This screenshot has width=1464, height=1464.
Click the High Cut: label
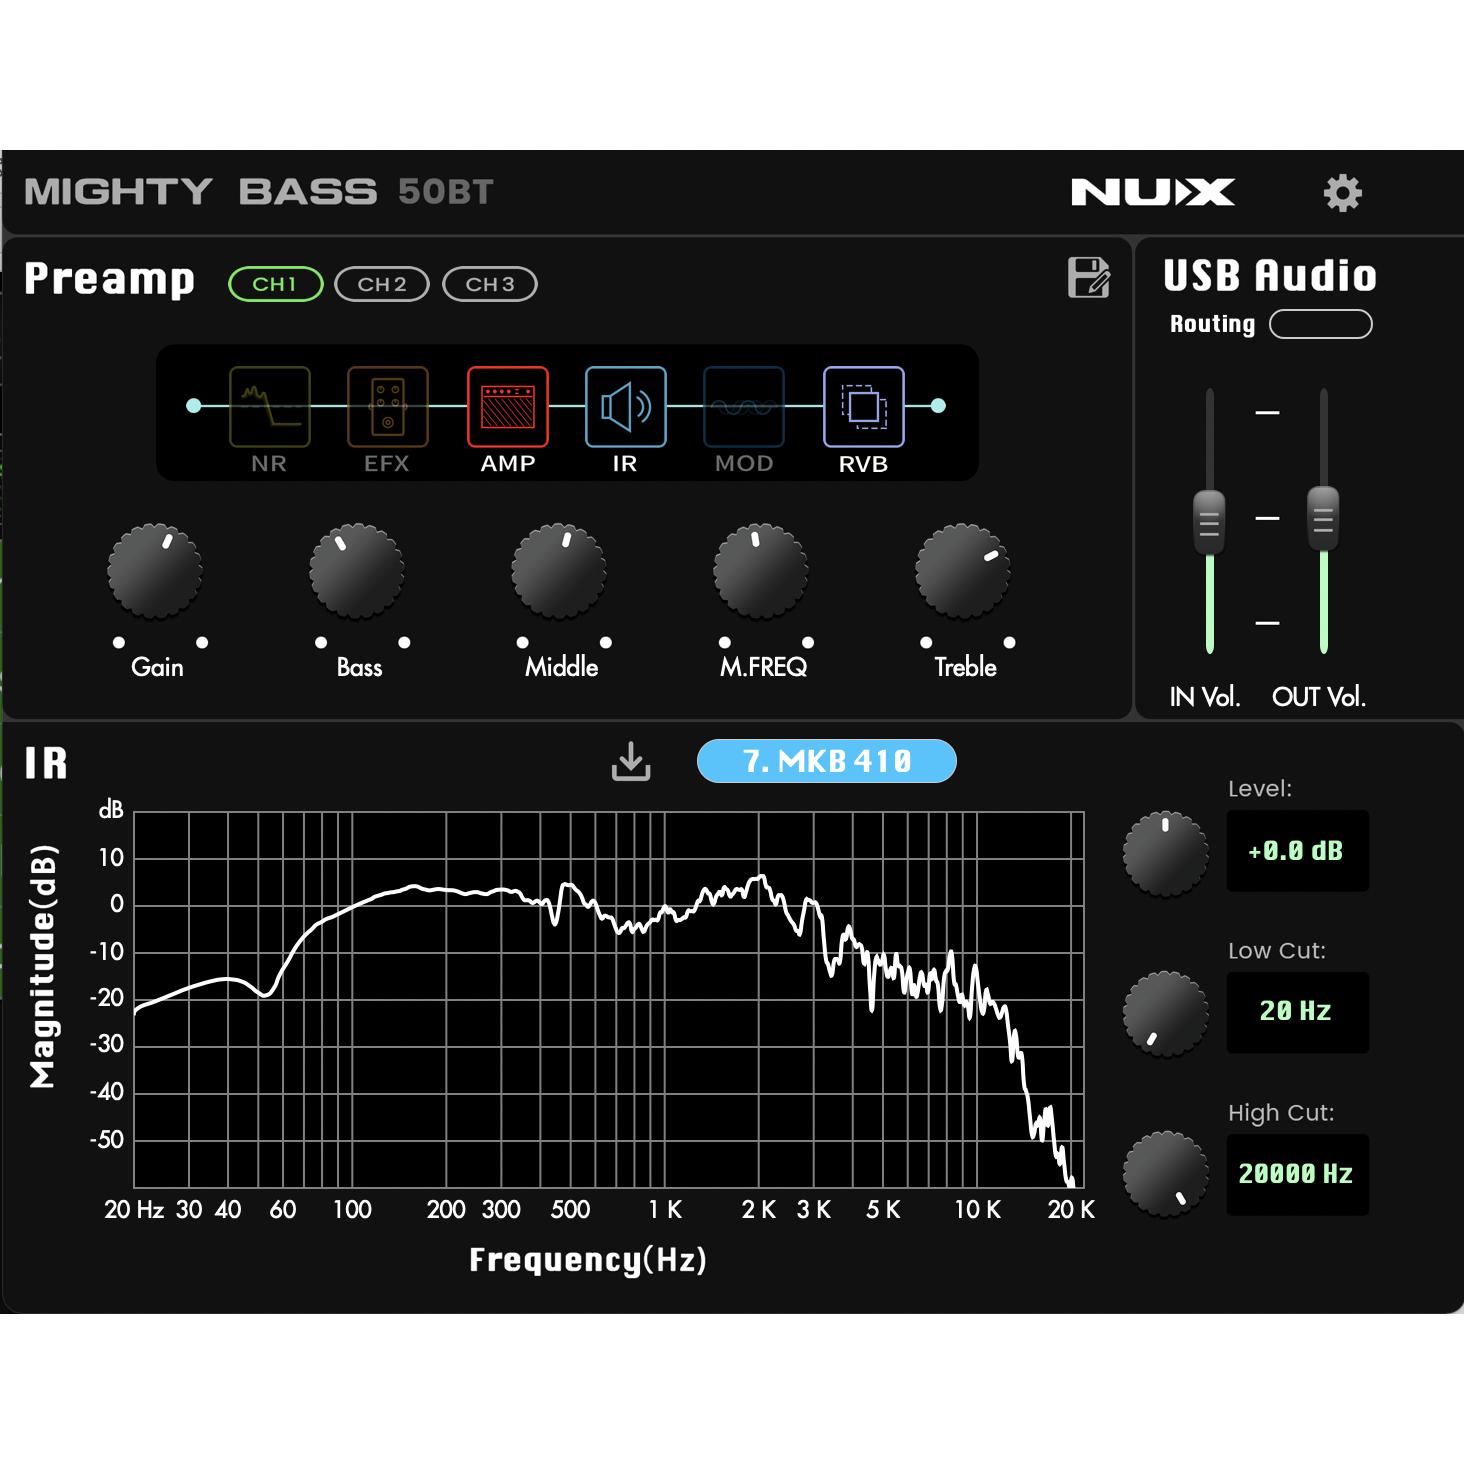tap(1281, 1112)
